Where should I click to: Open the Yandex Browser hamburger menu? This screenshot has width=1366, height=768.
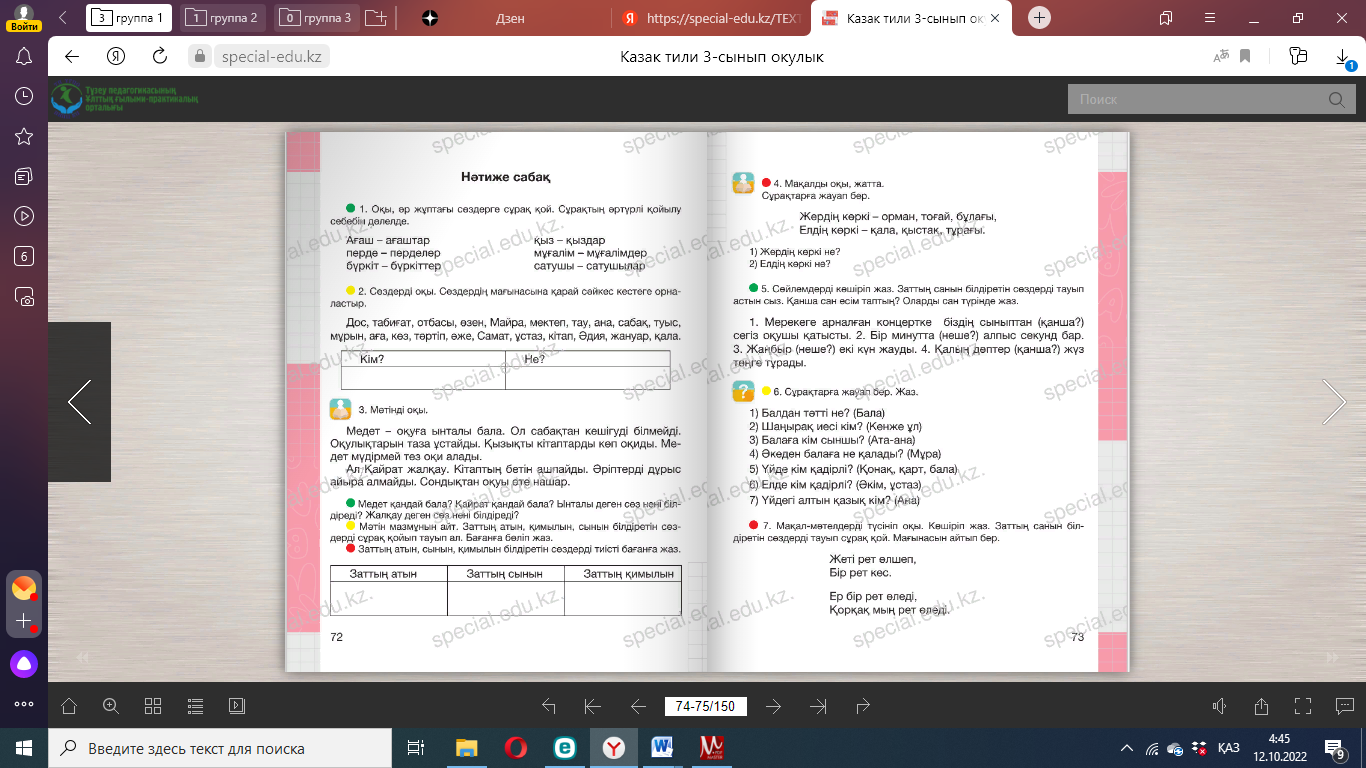coord(1209,18)
